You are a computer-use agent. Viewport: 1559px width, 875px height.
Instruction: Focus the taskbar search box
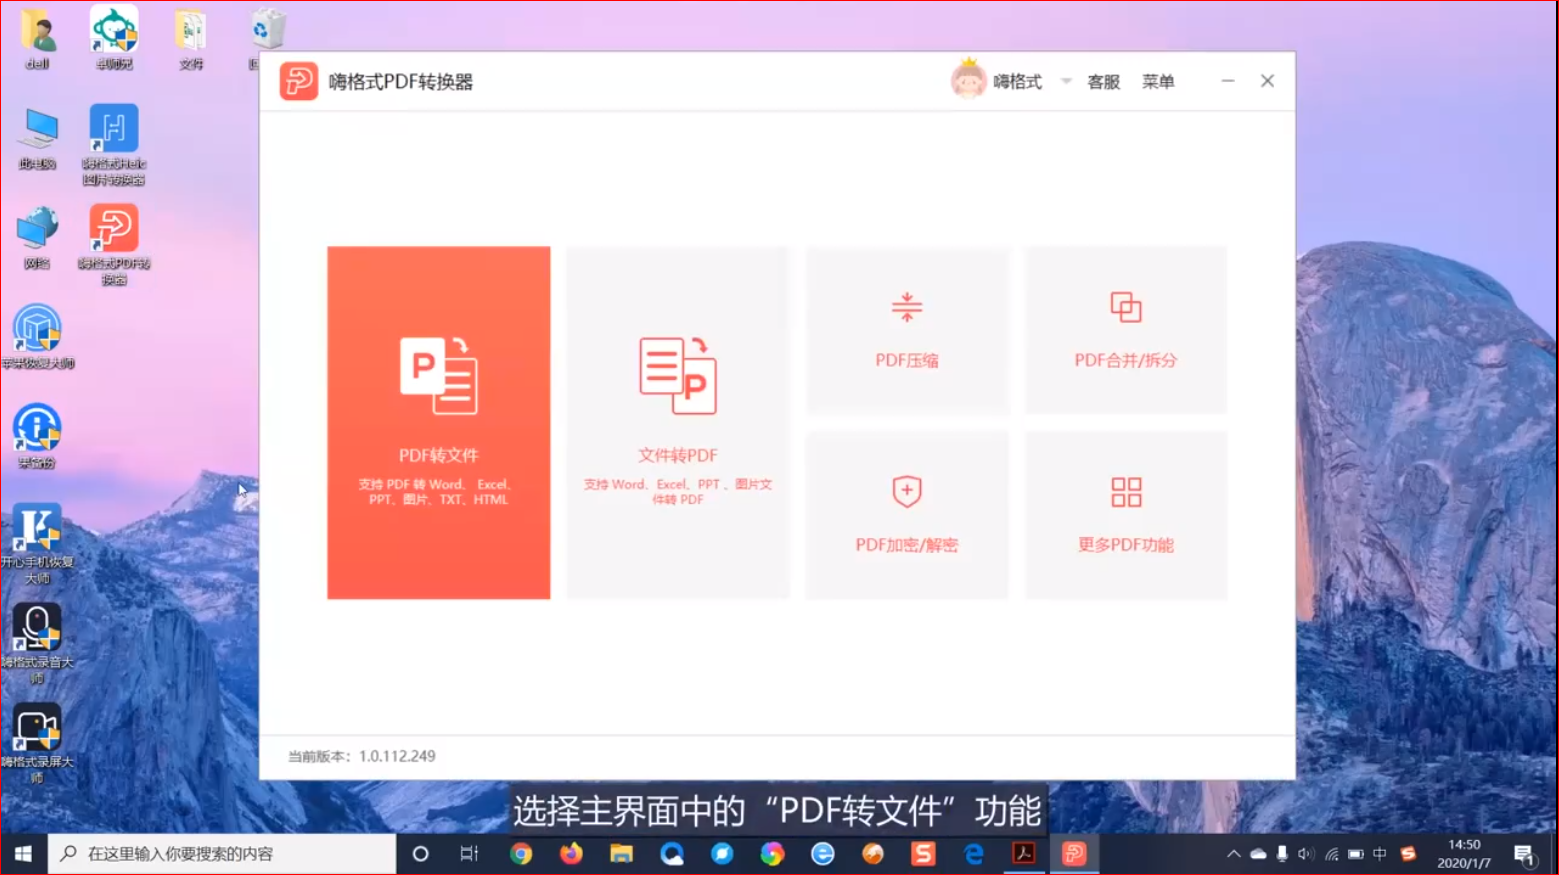click(x=222, y=853)
